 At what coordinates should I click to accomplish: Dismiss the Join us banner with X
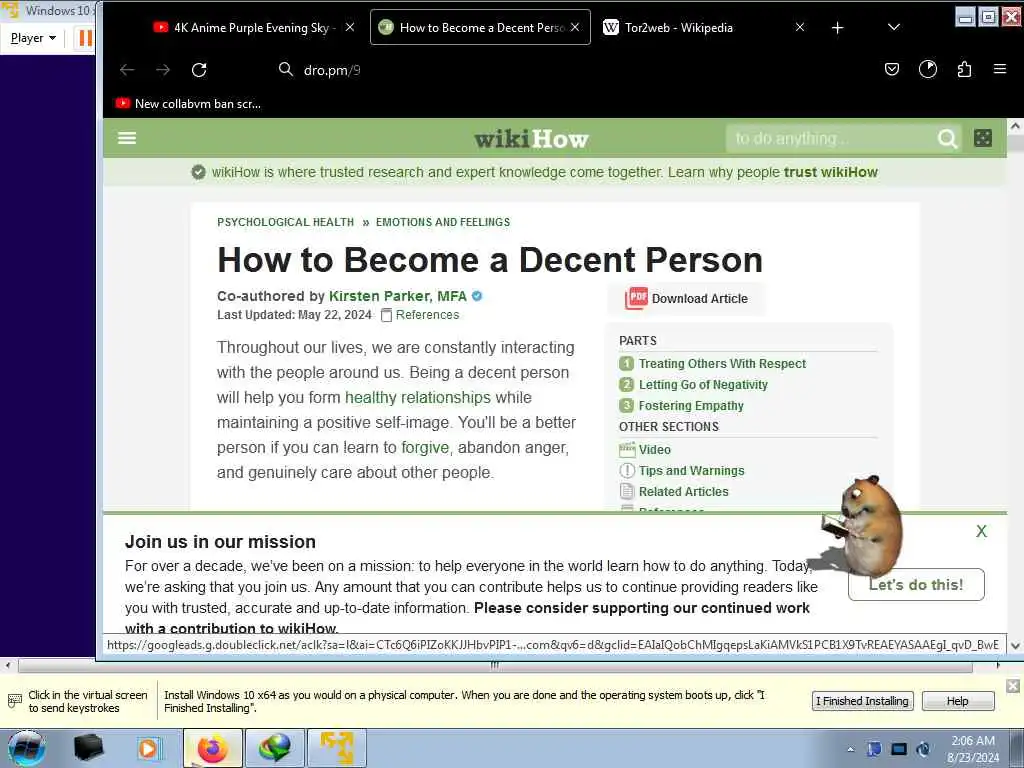981,532
